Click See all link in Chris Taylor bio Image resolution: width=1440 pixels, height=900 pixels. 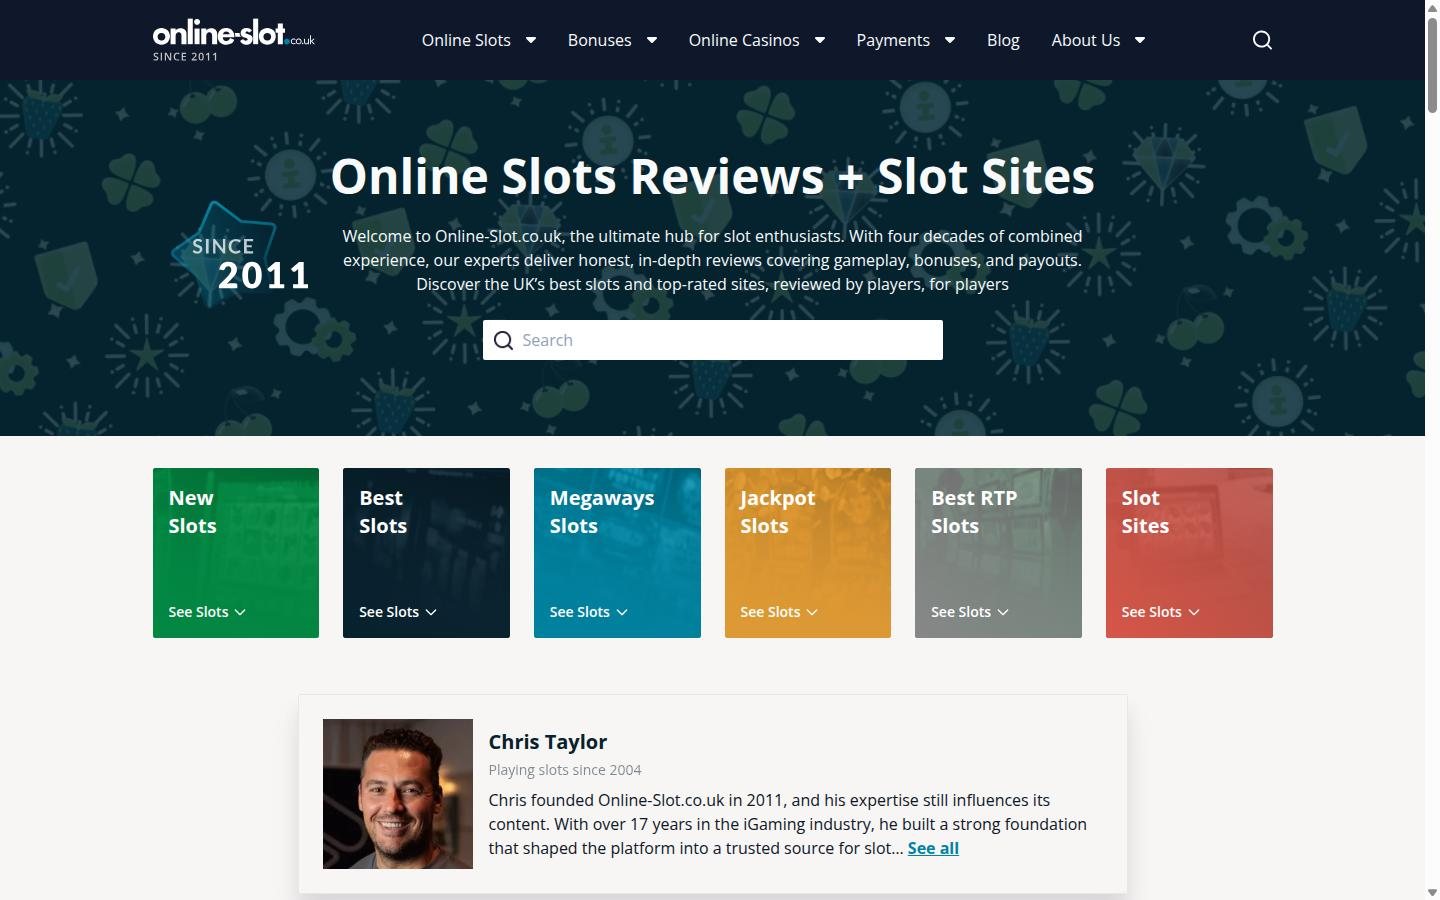933,848
